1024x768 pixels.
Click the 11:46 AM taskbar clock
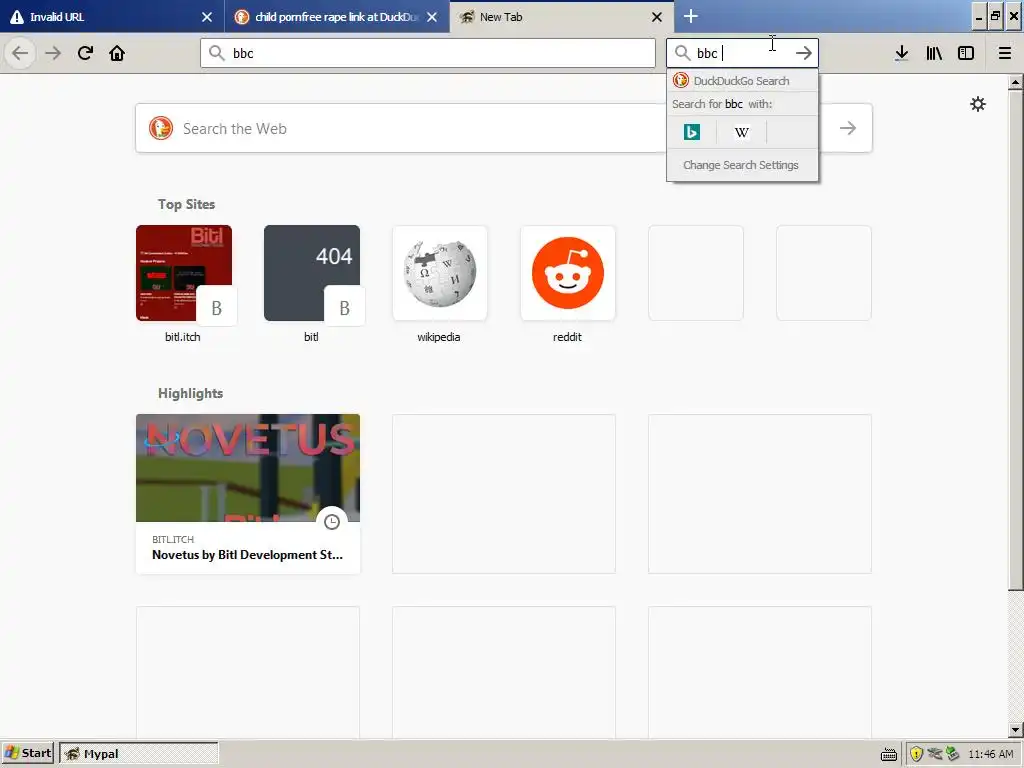pyautogui.click(x=991, y=754)
